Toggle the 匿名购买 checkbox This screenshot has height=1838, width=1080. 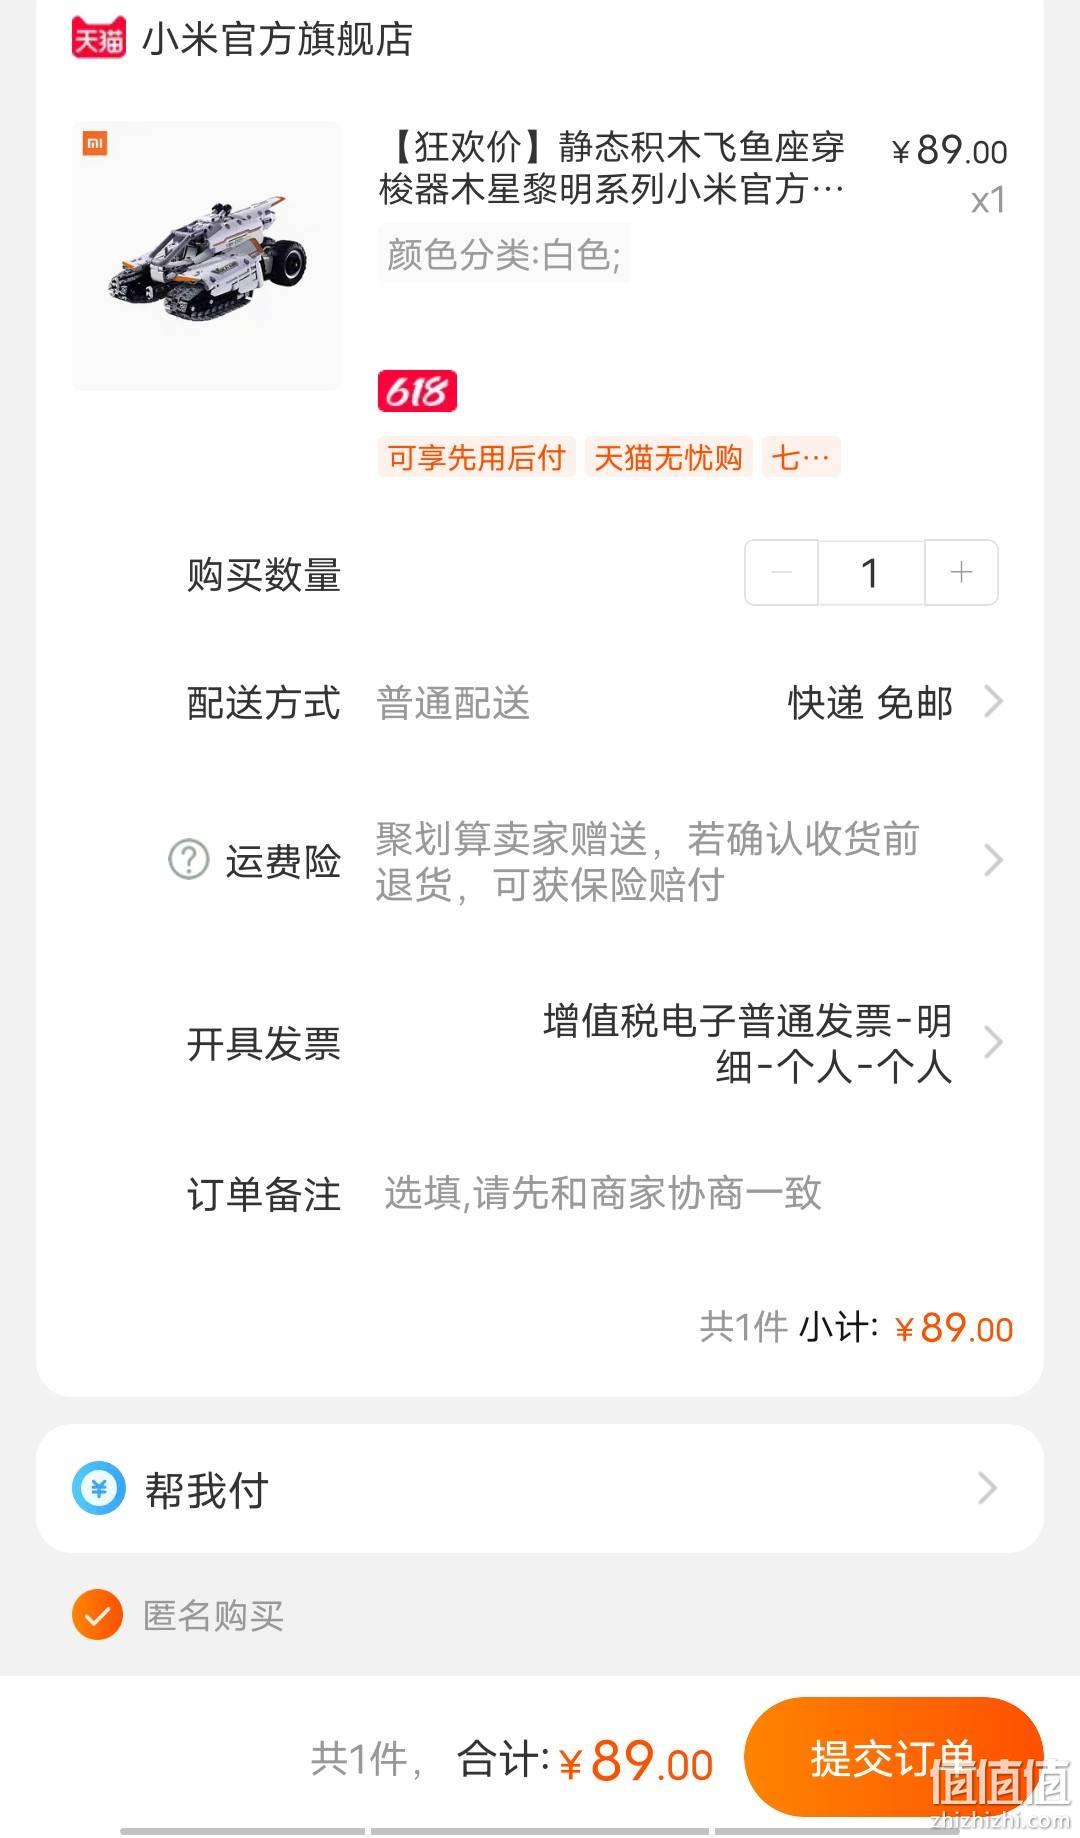tap(98, 1614)
